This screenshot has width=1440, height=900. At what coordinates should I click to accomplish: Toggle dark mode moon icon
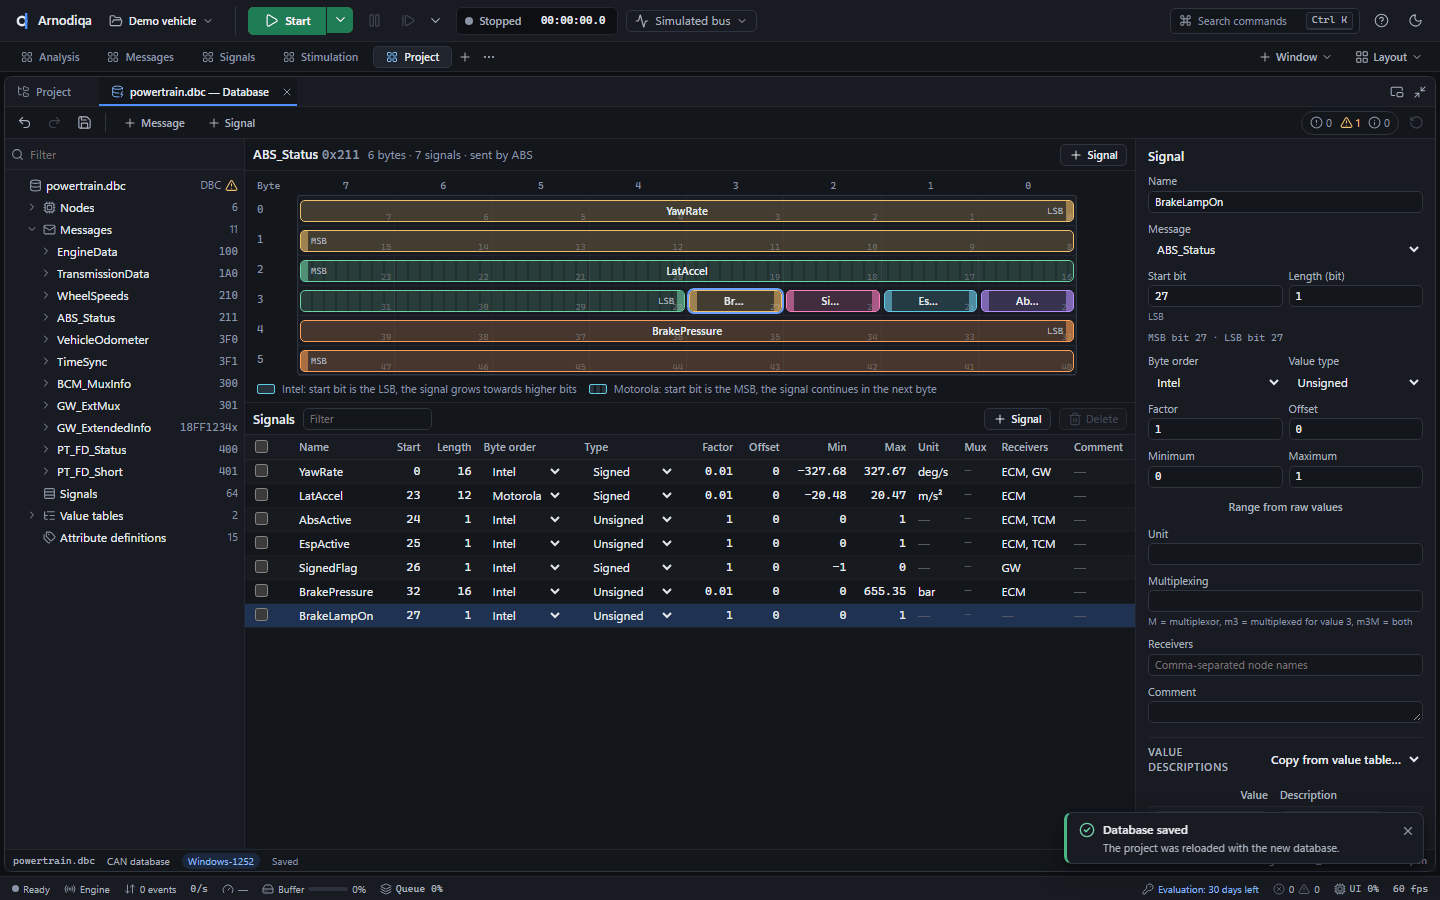coord(1415,21)
